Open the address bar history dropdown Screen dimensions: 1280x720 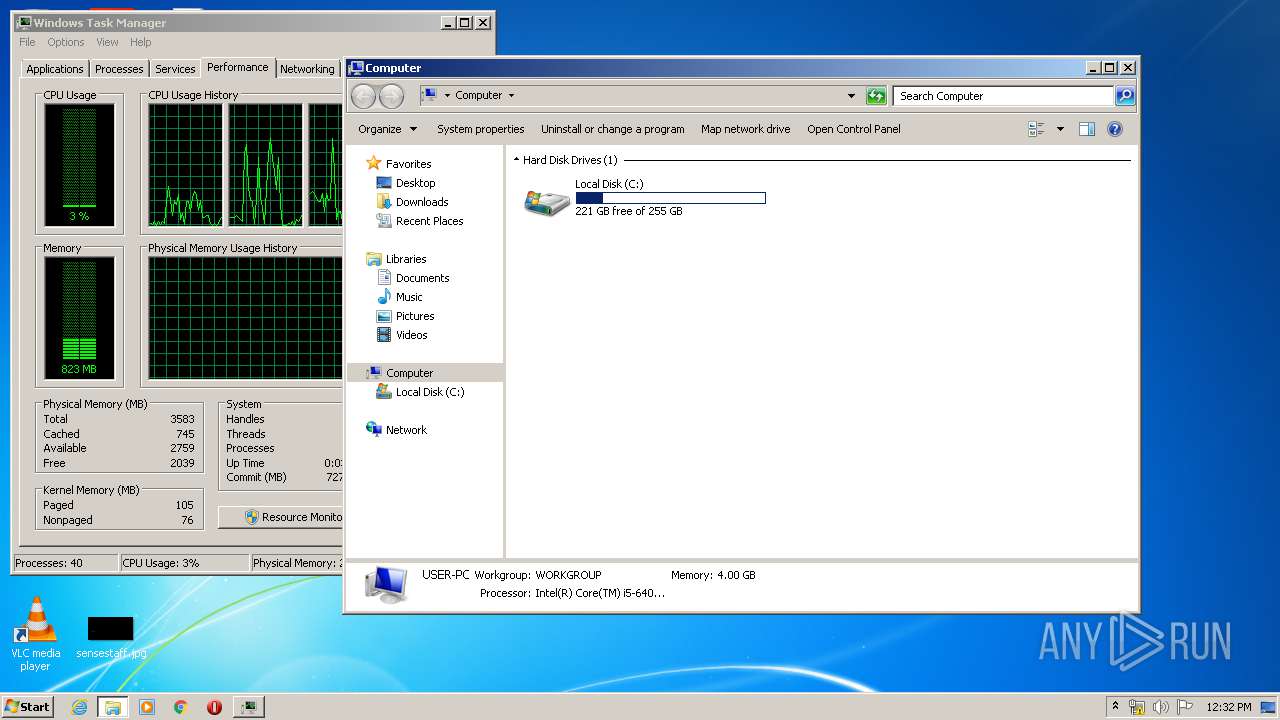[851, 96]
